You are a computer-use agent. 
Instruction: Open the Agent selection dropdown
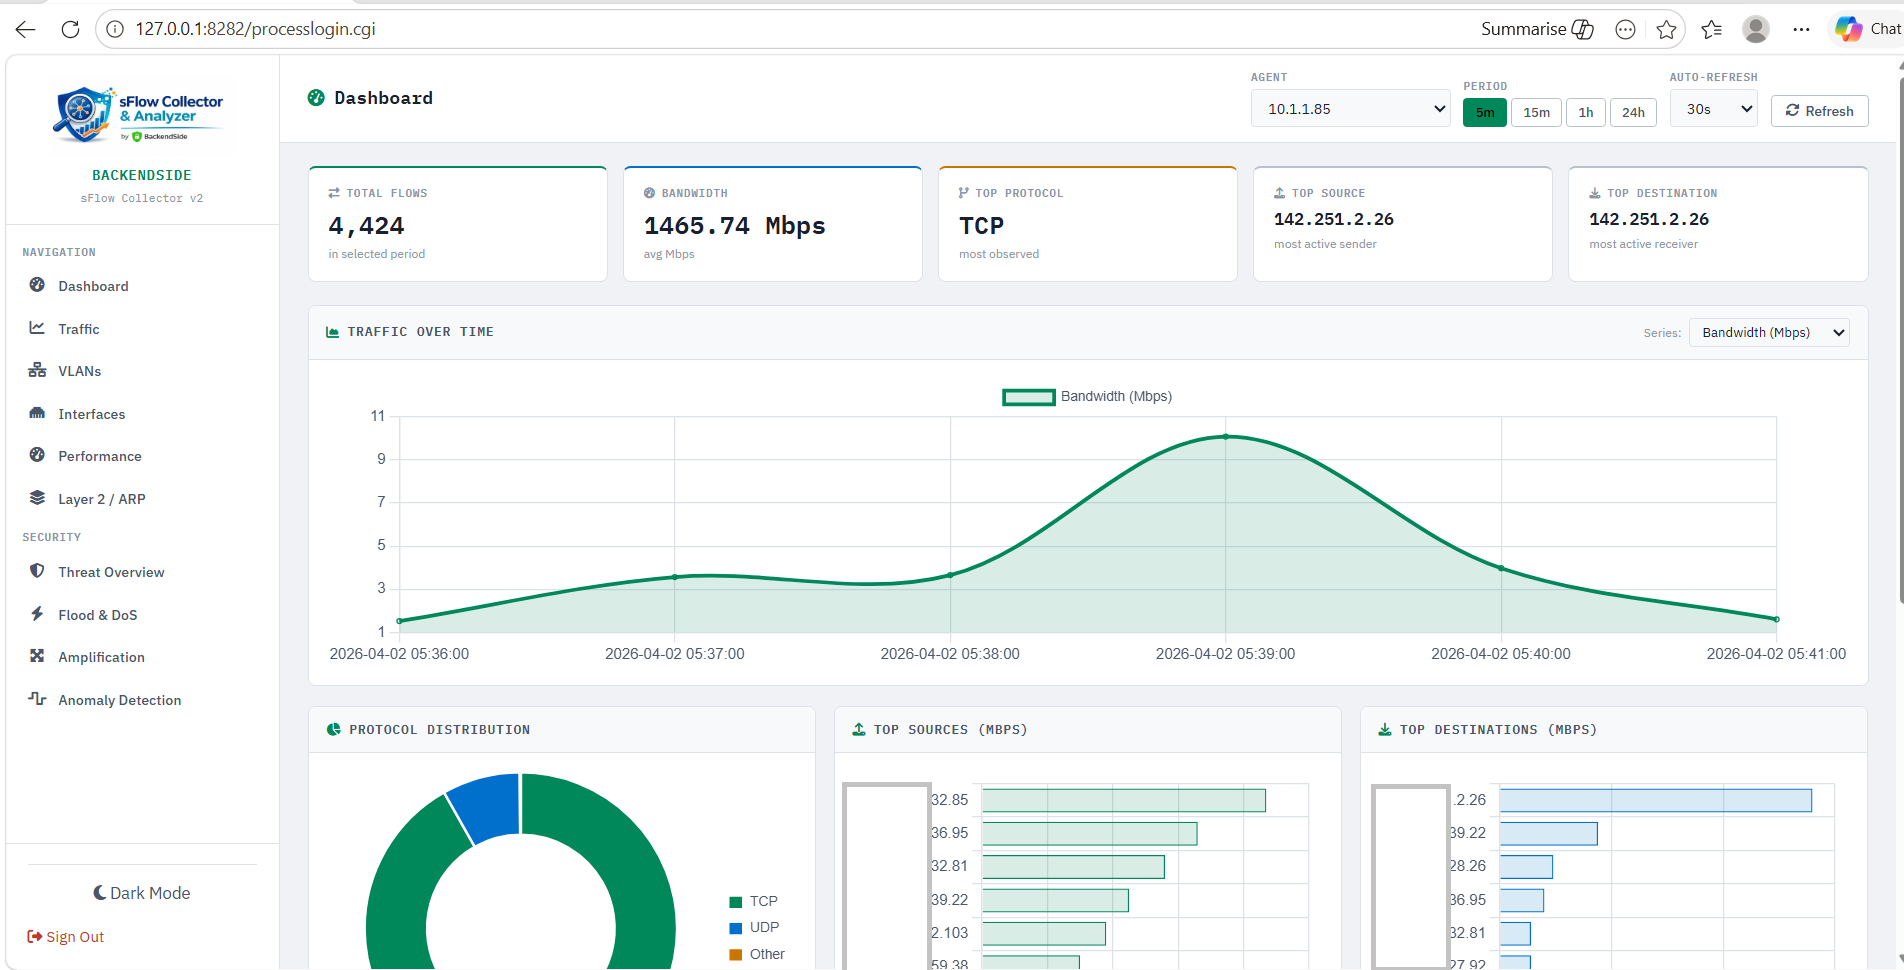point(1350,108)
